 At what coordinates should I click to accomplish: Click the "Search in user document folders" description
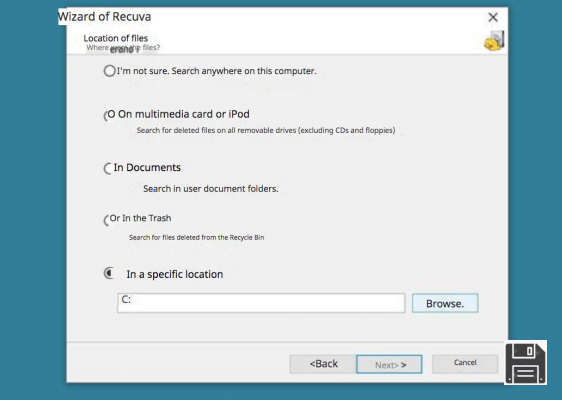[211, 189]
